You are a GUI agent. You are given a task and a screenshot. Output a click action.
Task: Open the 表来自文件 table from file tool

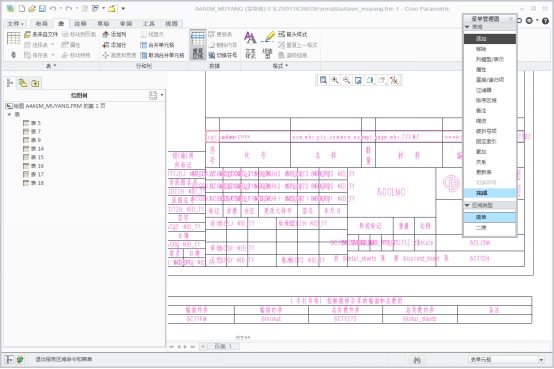41,34
